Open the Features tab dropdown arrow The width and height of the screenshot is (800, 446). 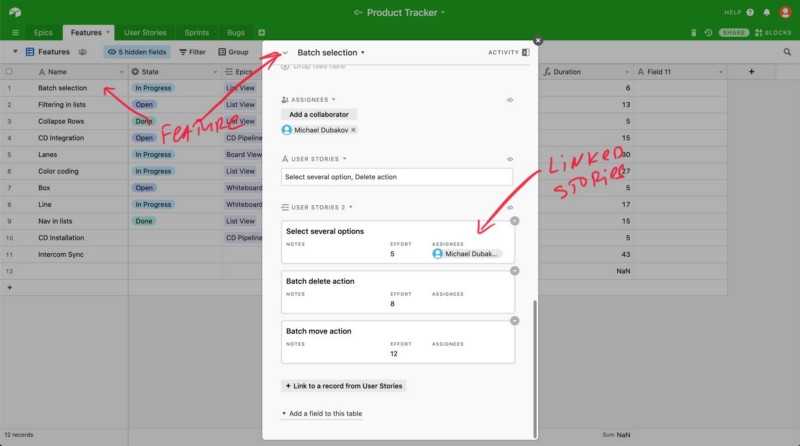(x=108, y=33)
